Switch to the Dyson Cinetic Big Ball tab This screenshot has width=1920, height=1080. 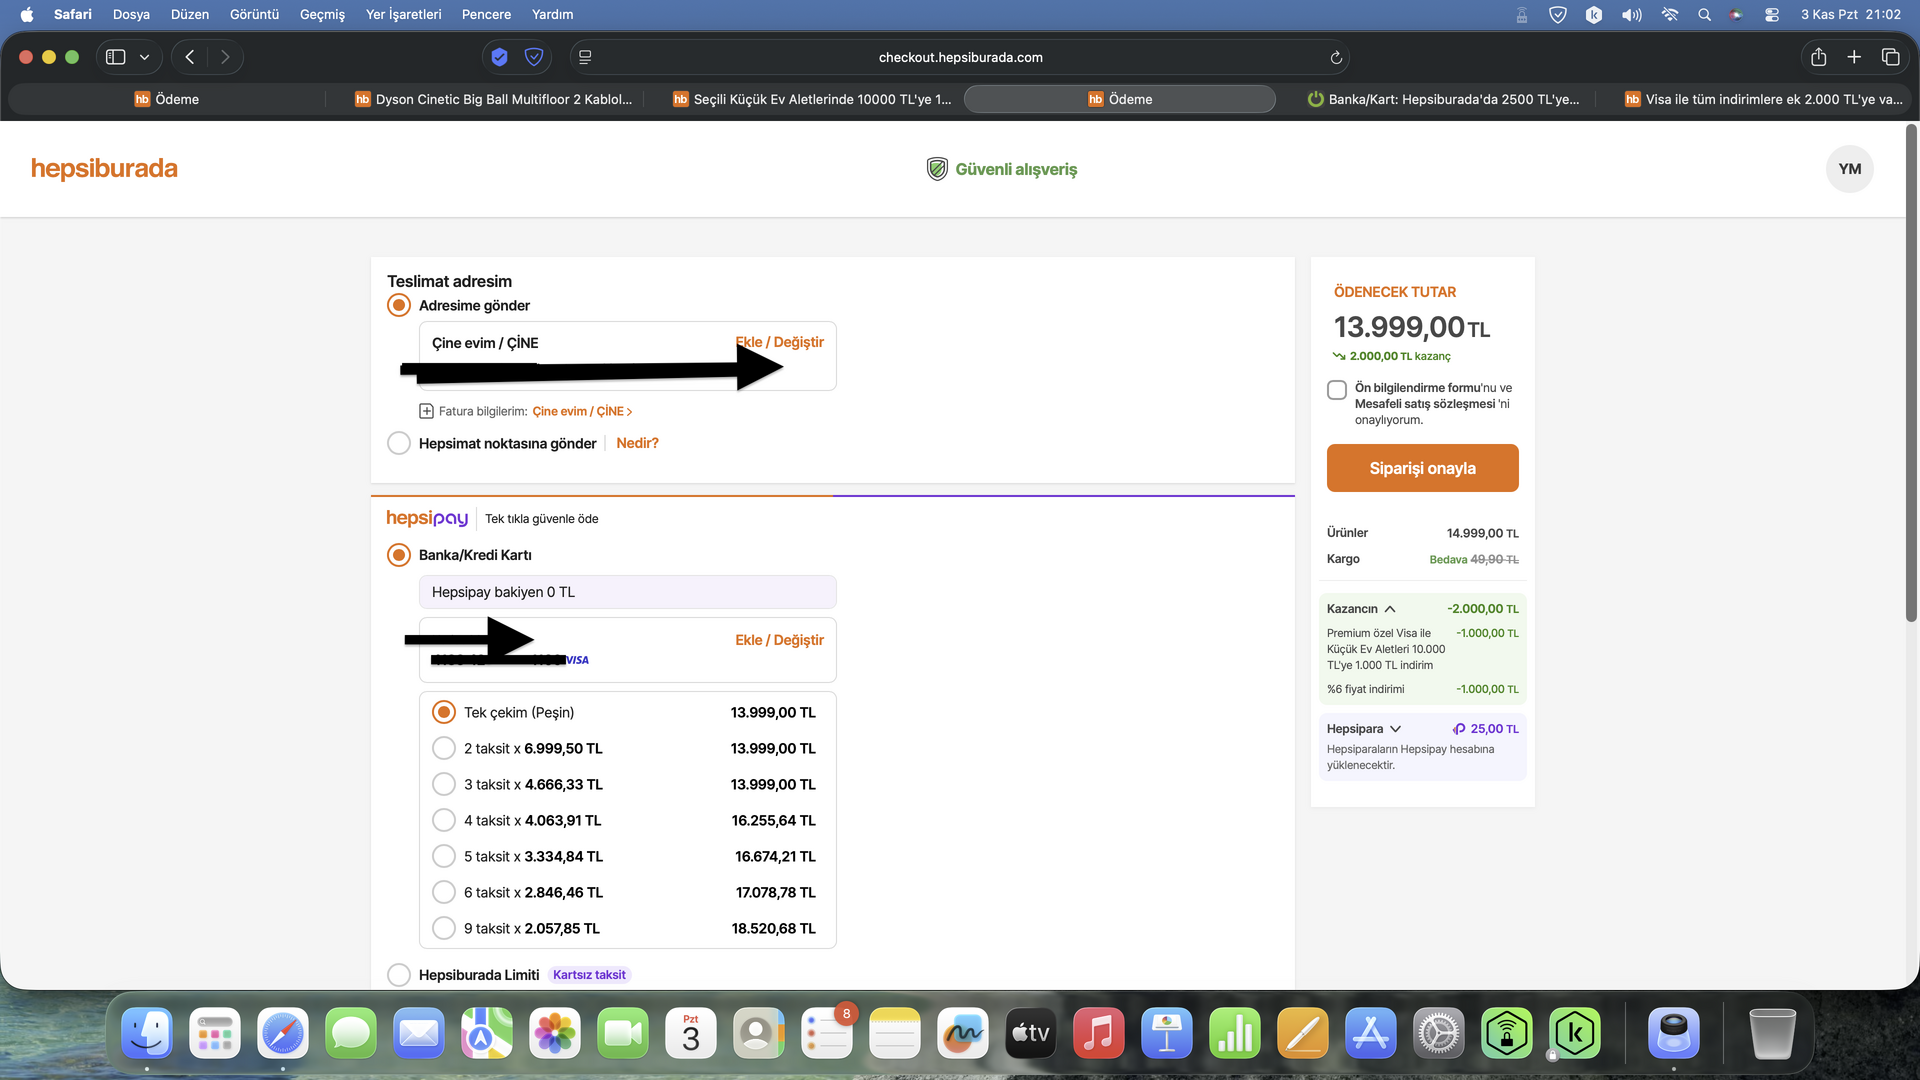tap(494, 99)
